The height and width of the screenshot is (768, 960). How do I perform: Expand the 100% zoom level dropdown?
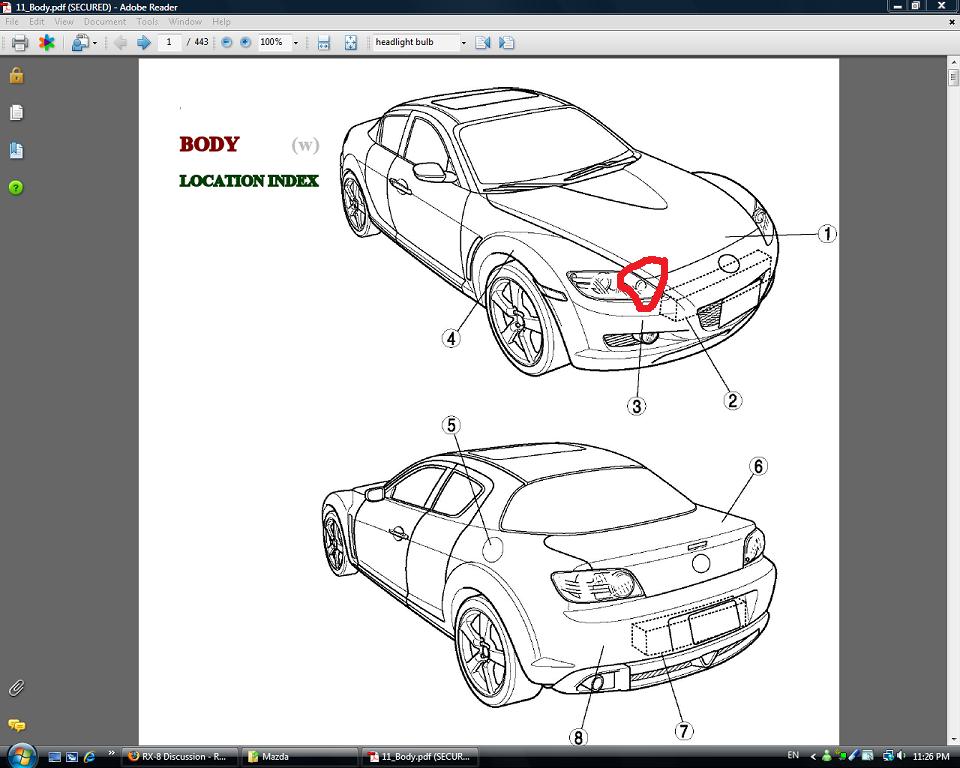point(295,43)
